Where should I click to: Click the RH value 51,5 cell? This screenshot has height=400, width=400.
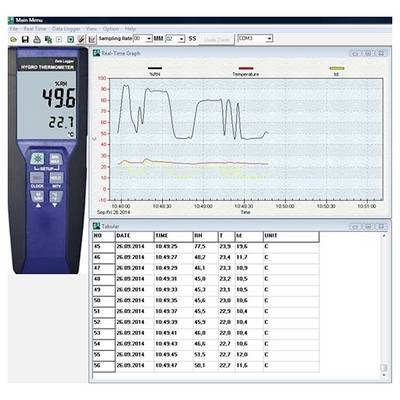pos(205,355)
